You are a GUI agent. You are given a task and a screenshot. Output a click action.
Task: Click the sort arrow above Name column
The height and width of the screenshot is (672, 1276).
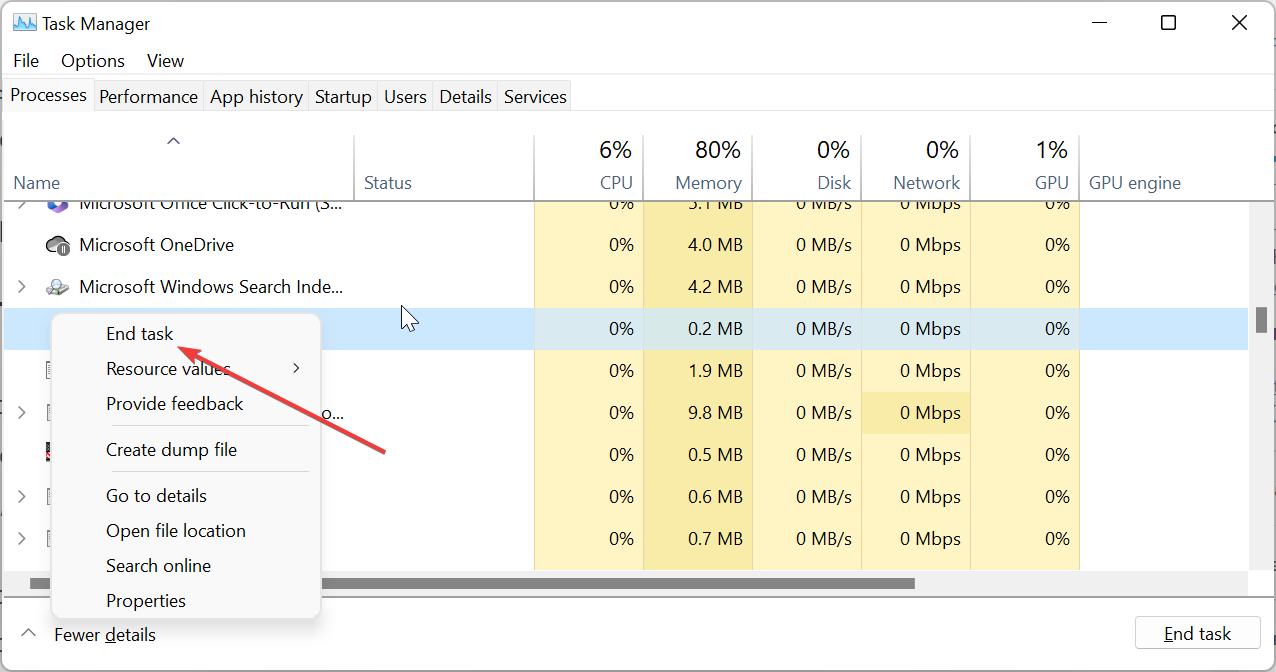(173, 141)
